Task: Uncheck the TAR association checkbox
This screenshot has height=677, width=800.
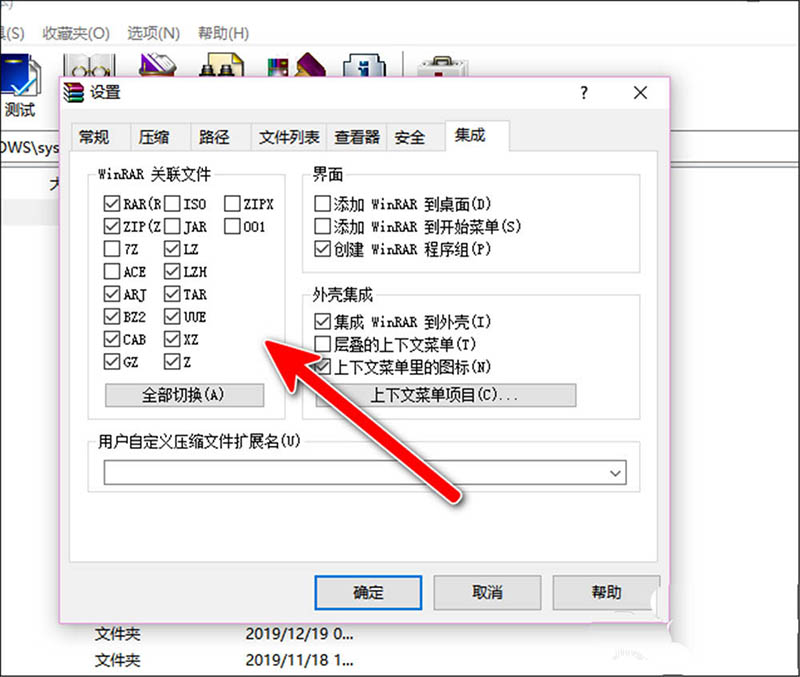Action: (172, 294)
